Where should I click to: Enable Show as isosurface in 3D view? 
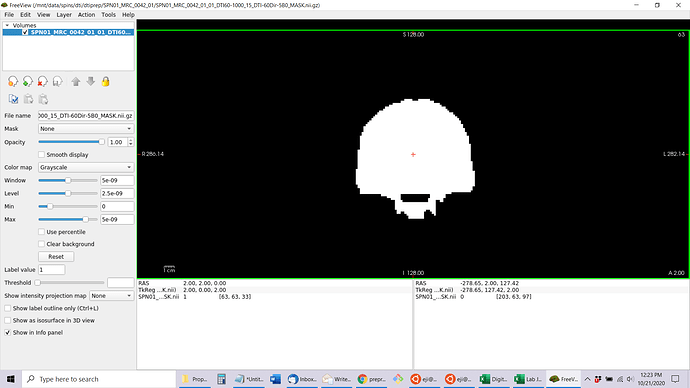(x=7, y=320)
